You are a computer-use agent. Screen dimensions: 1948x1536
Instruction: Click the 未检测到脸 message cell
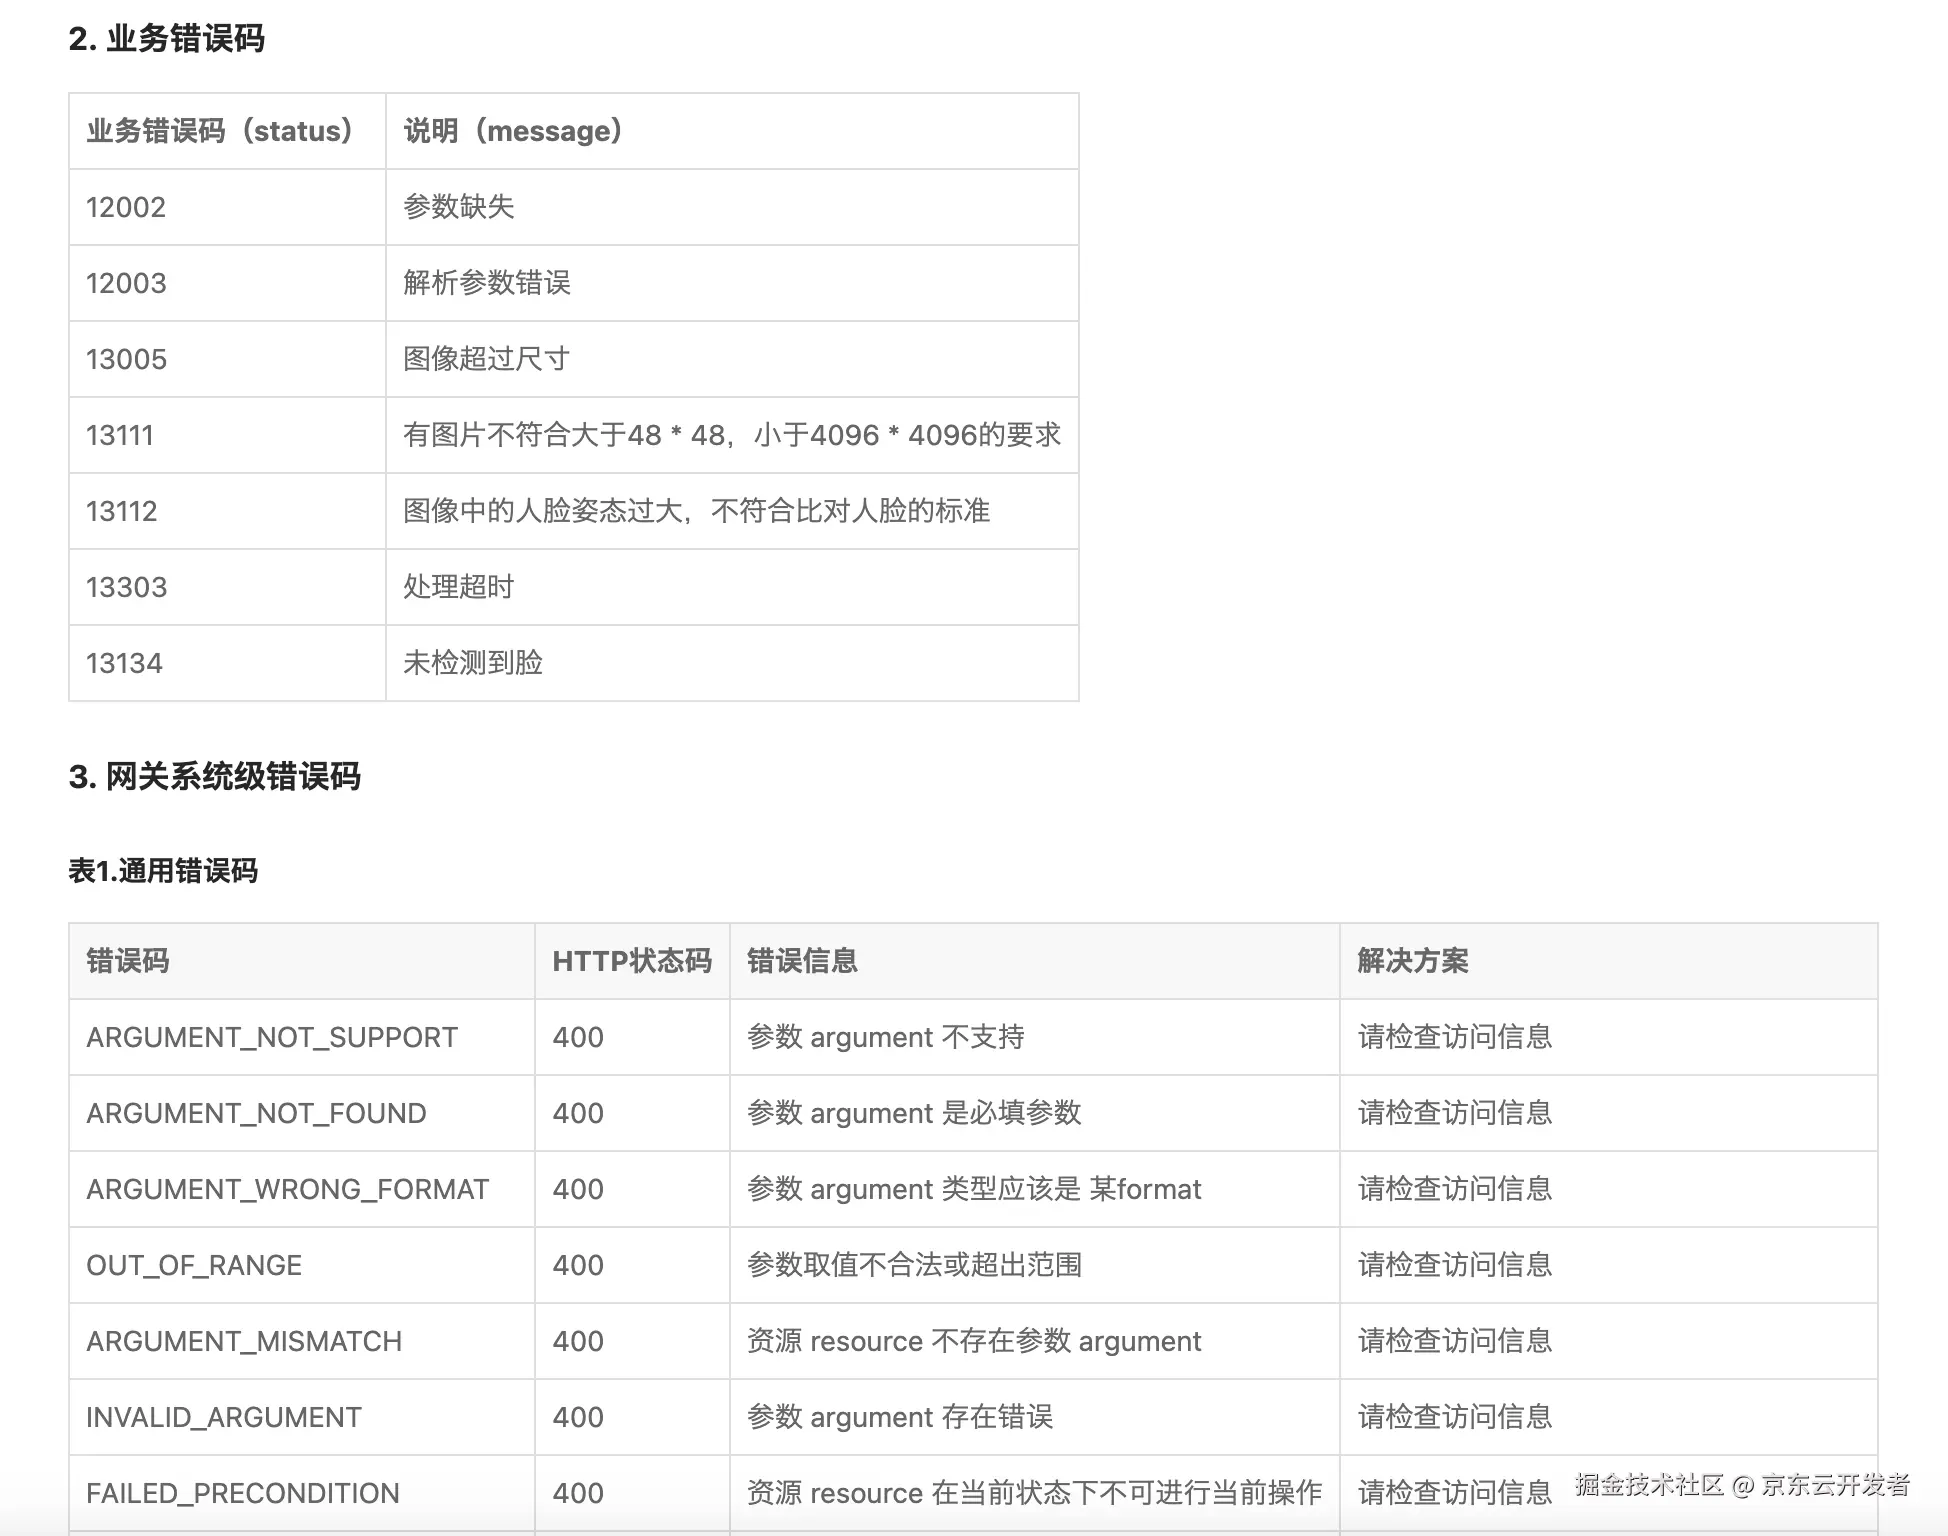[x=472, y=663]
